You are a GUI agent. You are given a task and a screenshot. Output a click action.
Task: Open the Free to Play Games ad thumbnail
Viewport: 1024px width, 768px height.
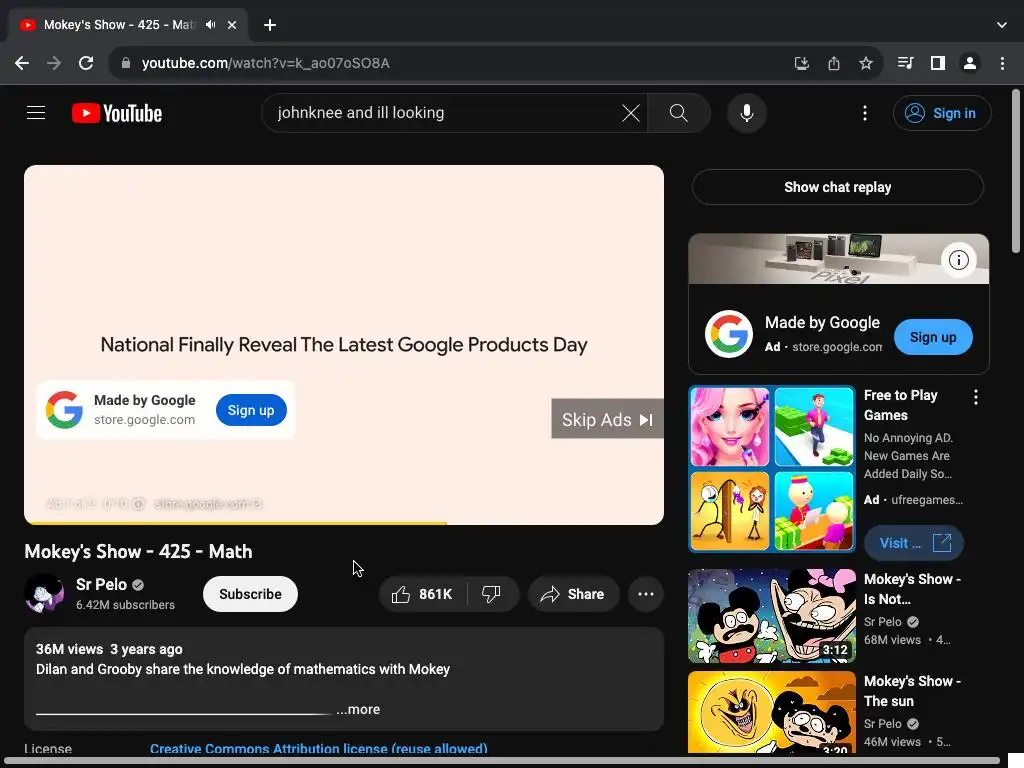click(x=772, y=469)
